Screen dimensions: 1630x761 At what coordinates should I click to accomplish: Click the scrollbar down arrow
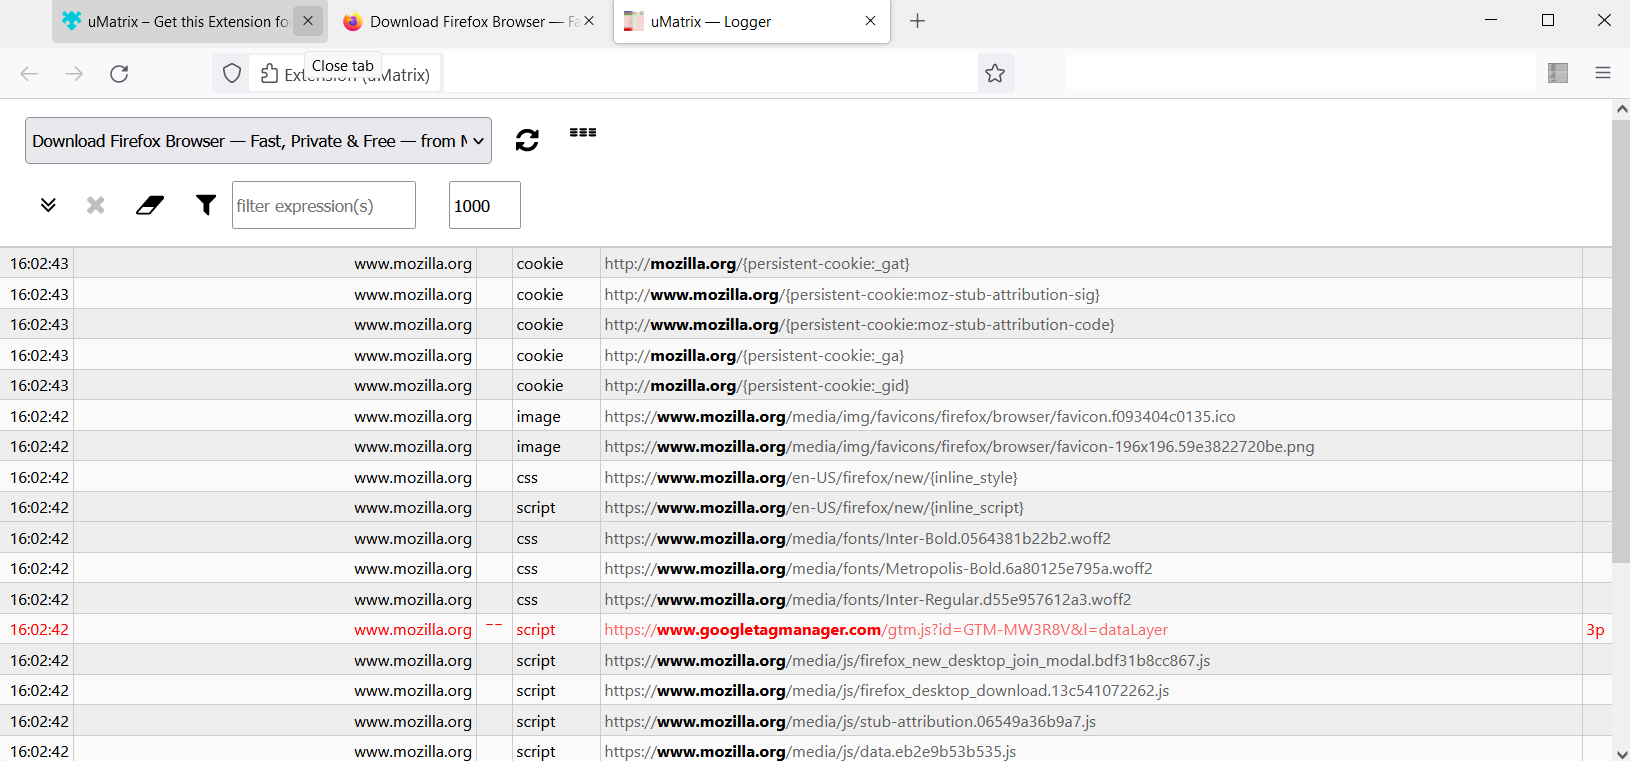click(1621, 753)
